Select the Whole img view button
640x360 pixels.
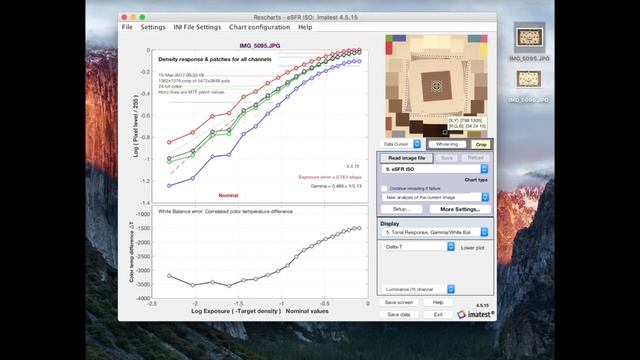tap(447, 144)
